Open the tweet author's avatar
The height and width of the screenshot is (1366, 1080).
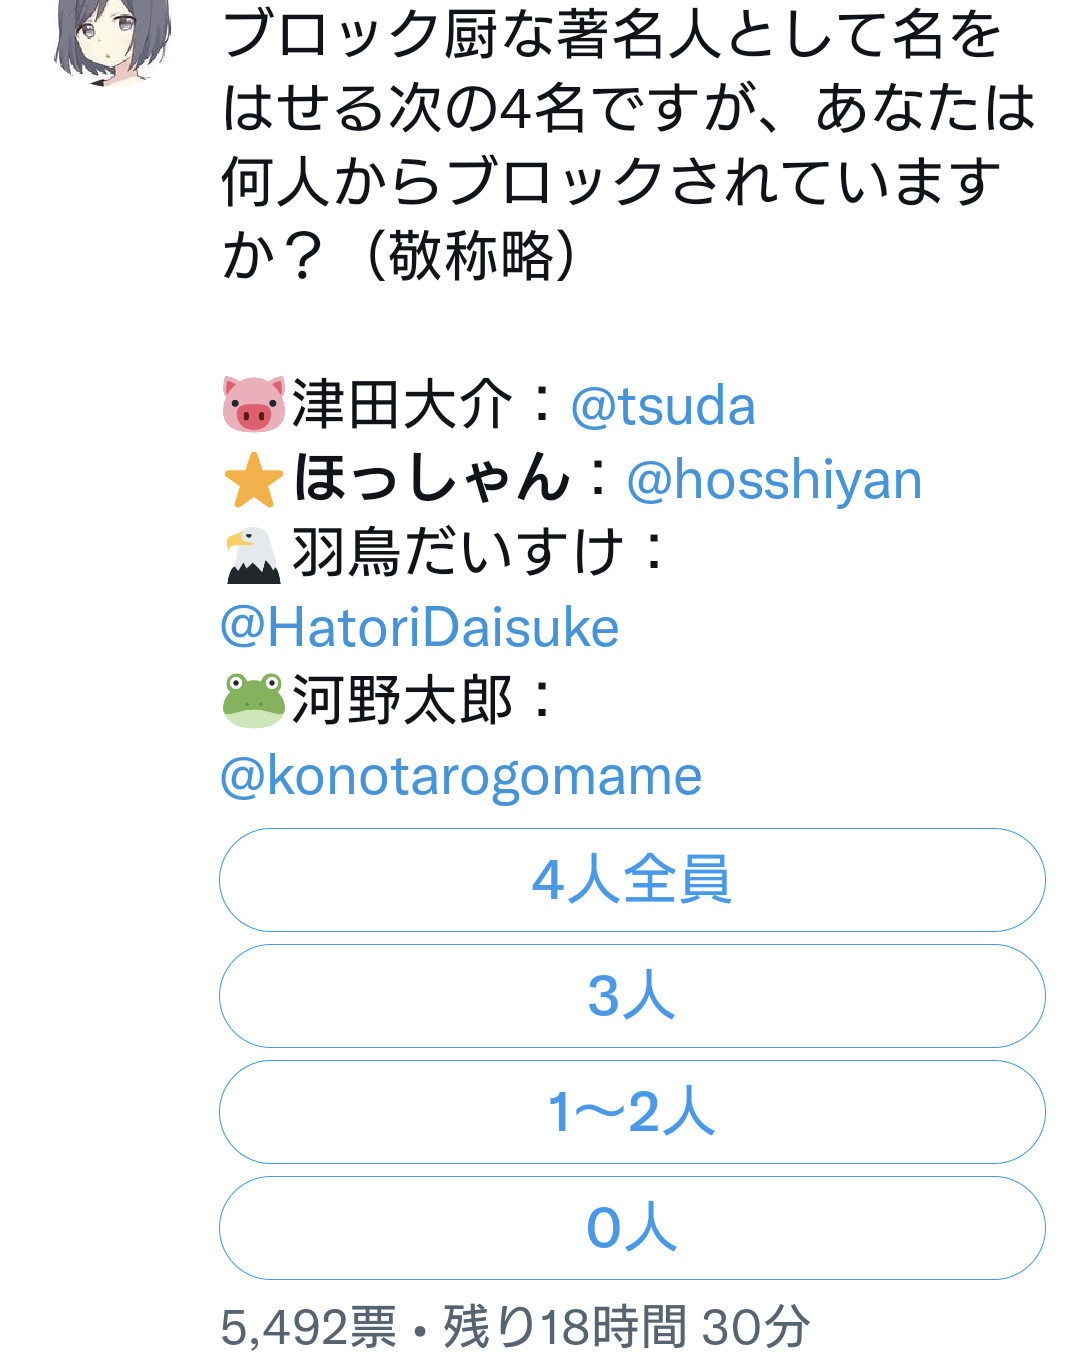pyautogui.click(x=112, y=40)
